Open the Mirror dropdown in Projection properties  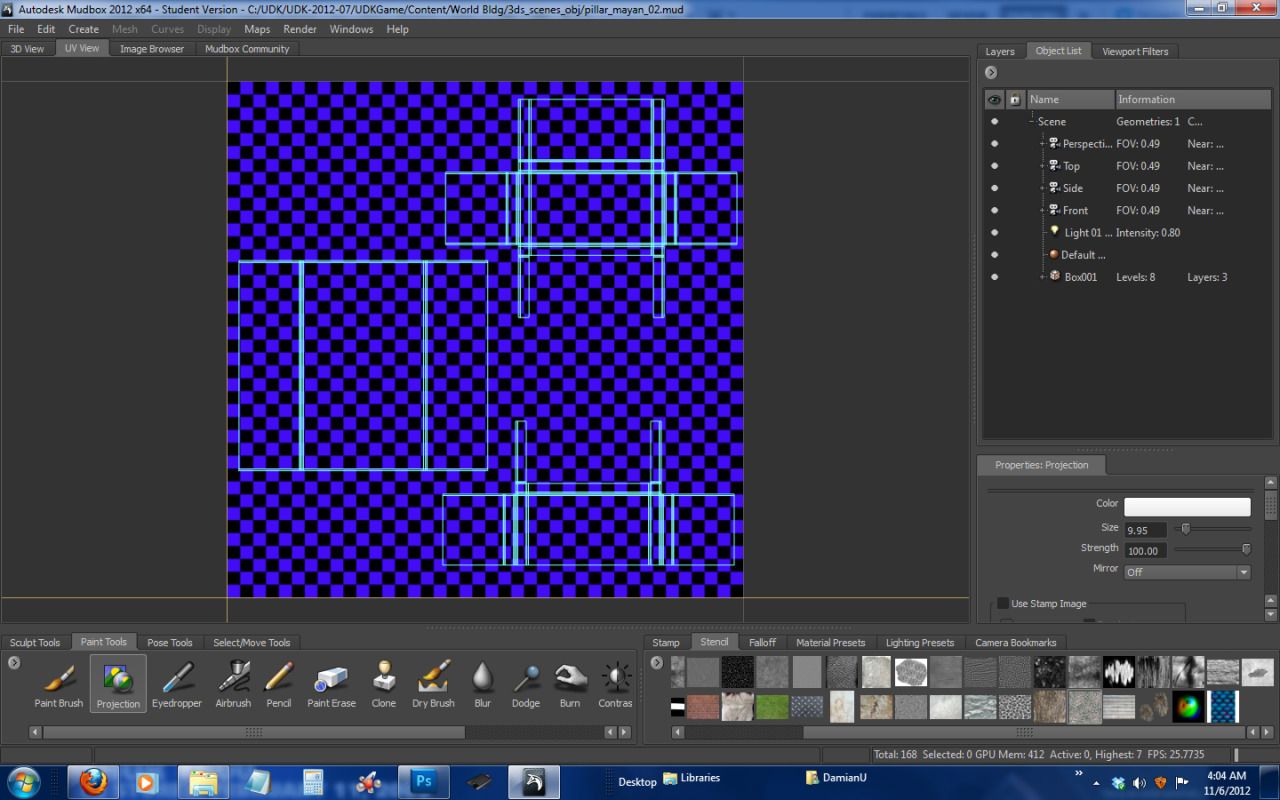pyautogui.click(x=1243, y=571)
